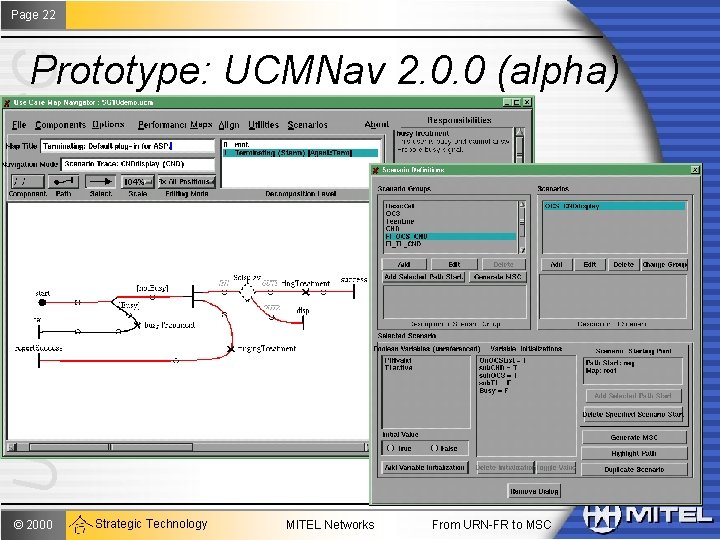Click the Toggle Value button

(556, 468)
